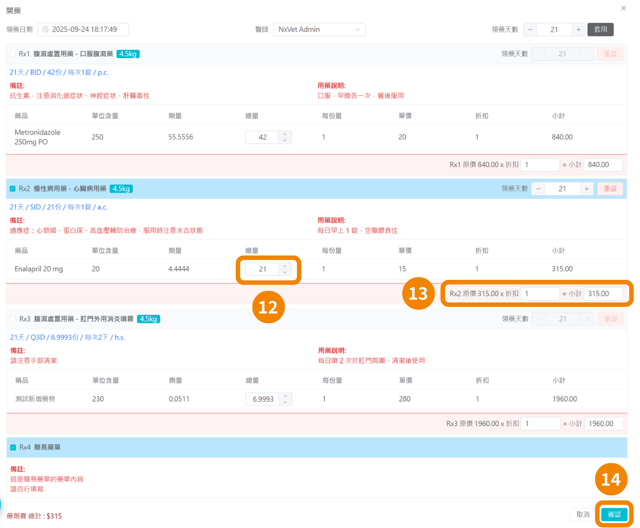Click the top days value field showing 21
Screen dimensions: 640x528
click(x=554, y=29)
